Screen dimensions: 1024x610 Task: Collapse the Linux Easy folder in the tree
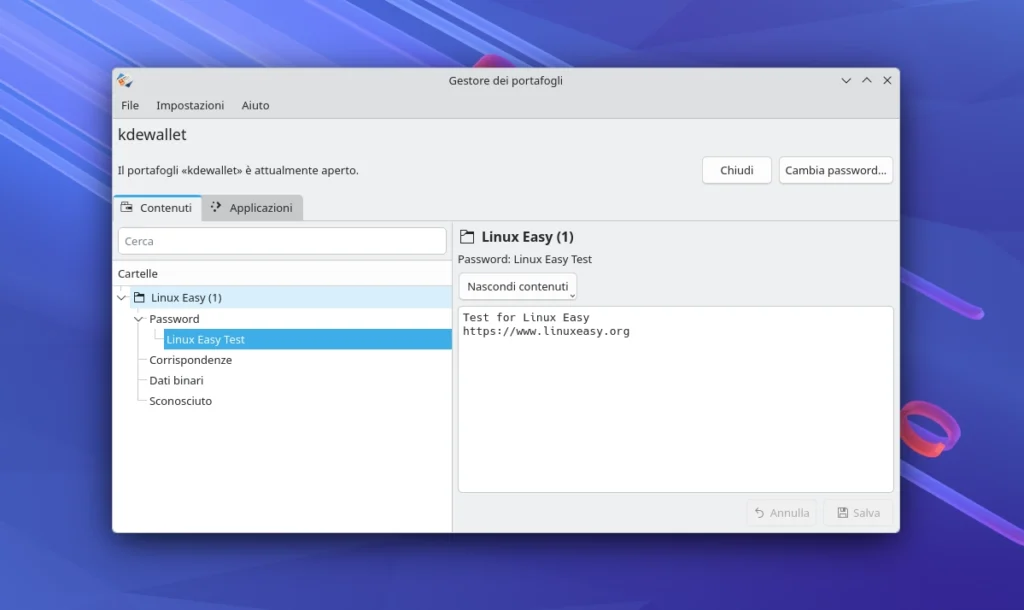(x=121, y=297)
